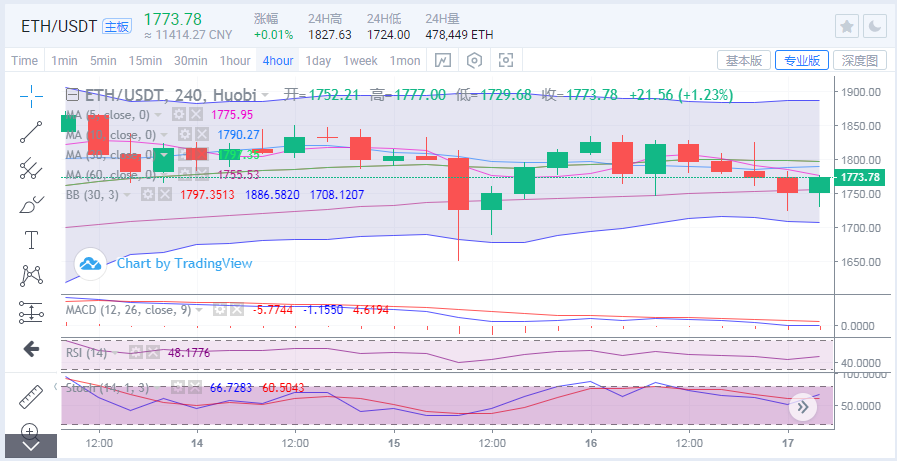Collapse legend with ETH/USDT minus box
Screen dimensions: 897x461
tap(73, 94)
